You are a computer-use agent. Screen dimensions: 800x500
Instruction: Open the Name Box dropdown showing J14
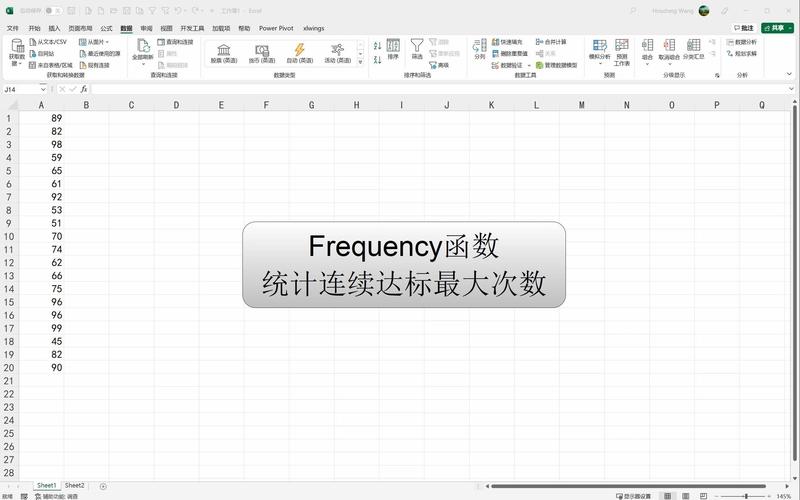[x=43, y=89]
